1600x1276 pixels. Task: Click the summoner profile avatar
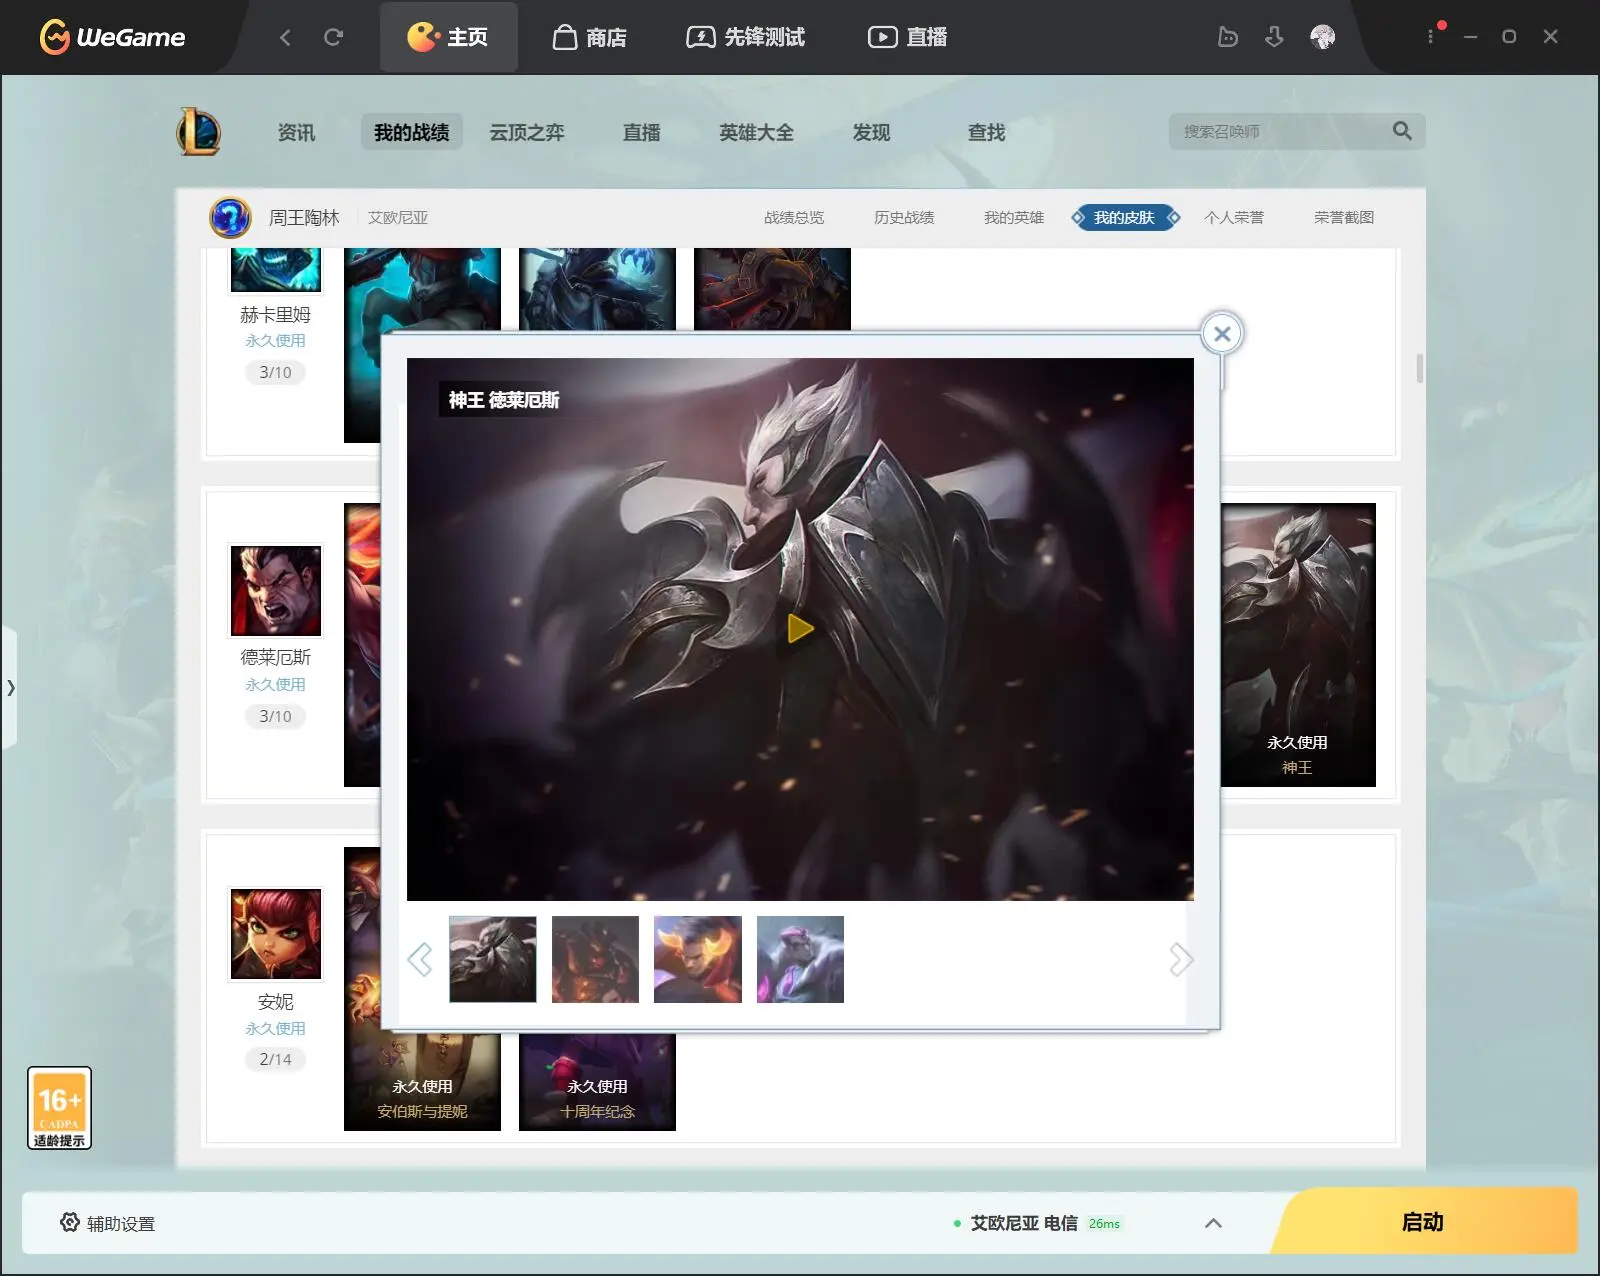230,217
